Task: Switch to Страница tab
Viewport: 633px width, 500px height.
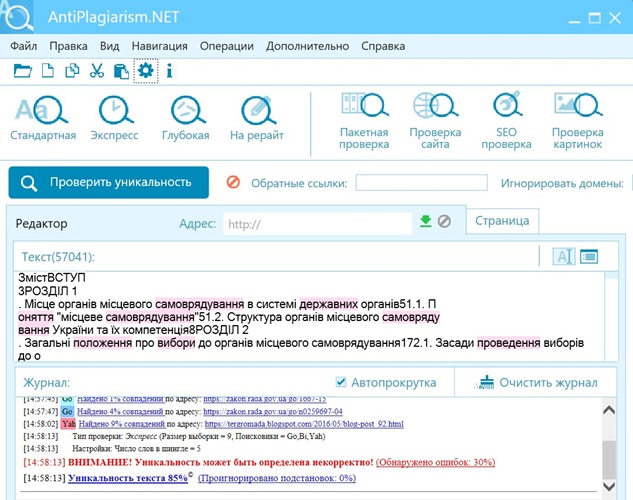Action: pyautogui.click(x=502, y=221)
